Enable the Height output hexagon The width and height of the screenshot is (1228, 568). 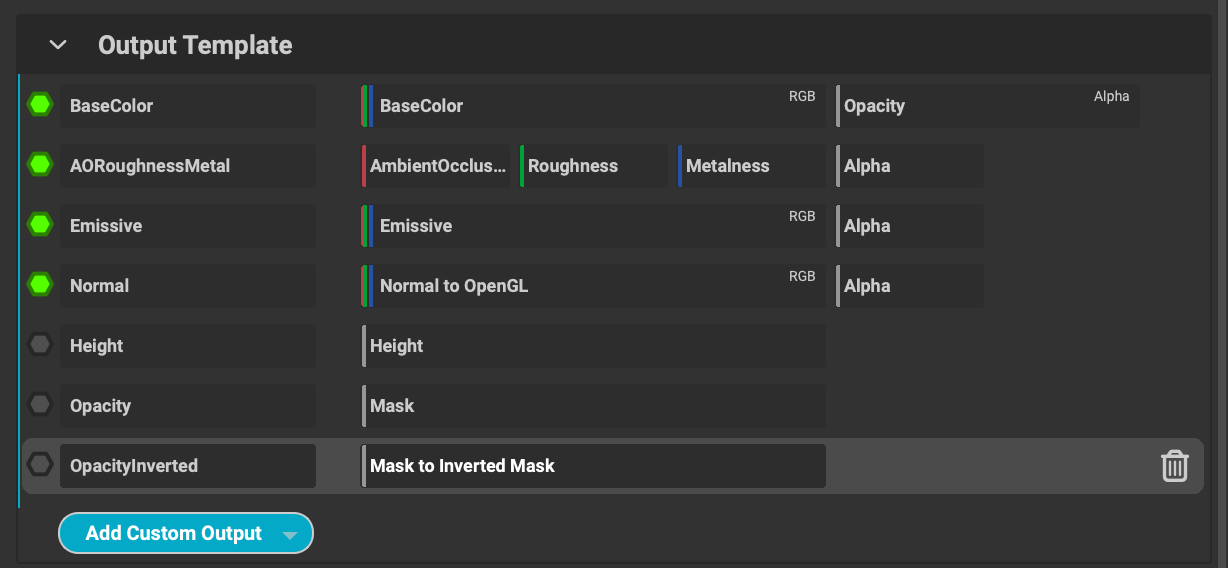(40, 345)
